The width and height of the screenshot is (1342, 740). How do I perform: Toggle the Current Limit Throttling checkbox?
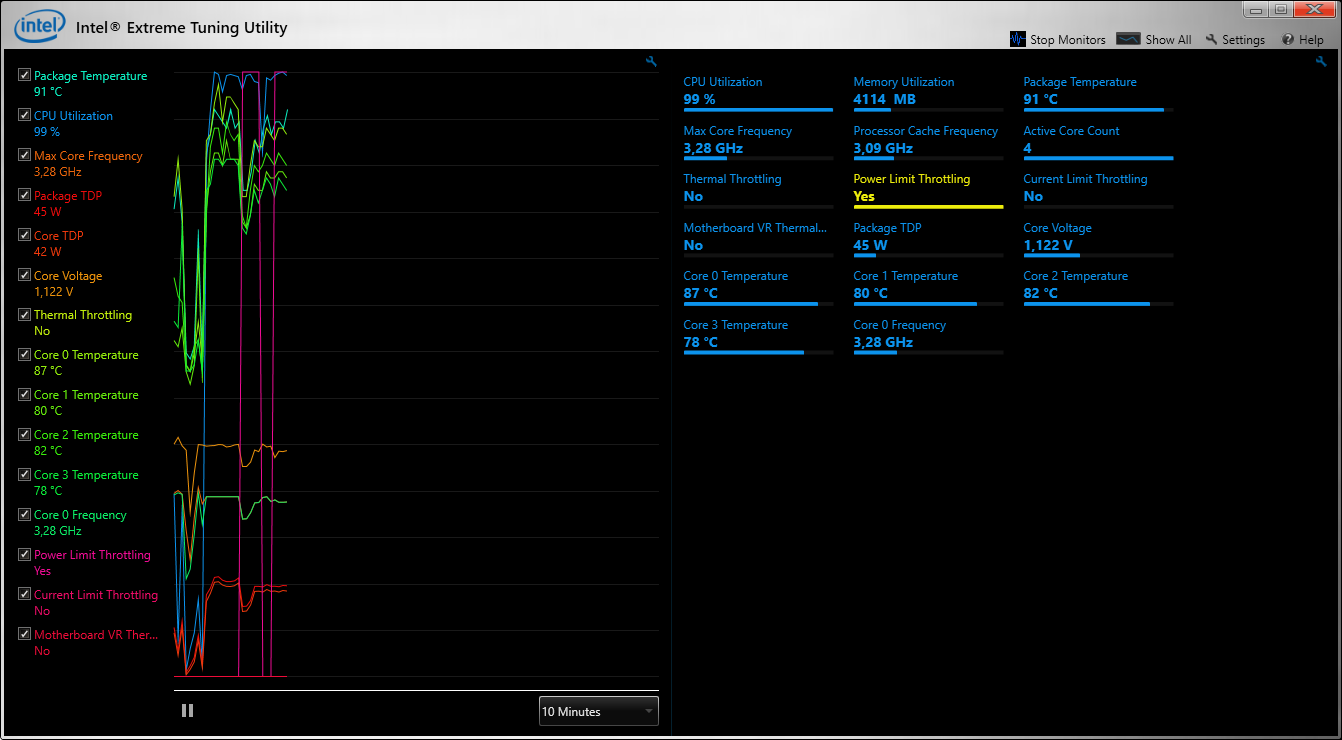click(x=25, y=594)
